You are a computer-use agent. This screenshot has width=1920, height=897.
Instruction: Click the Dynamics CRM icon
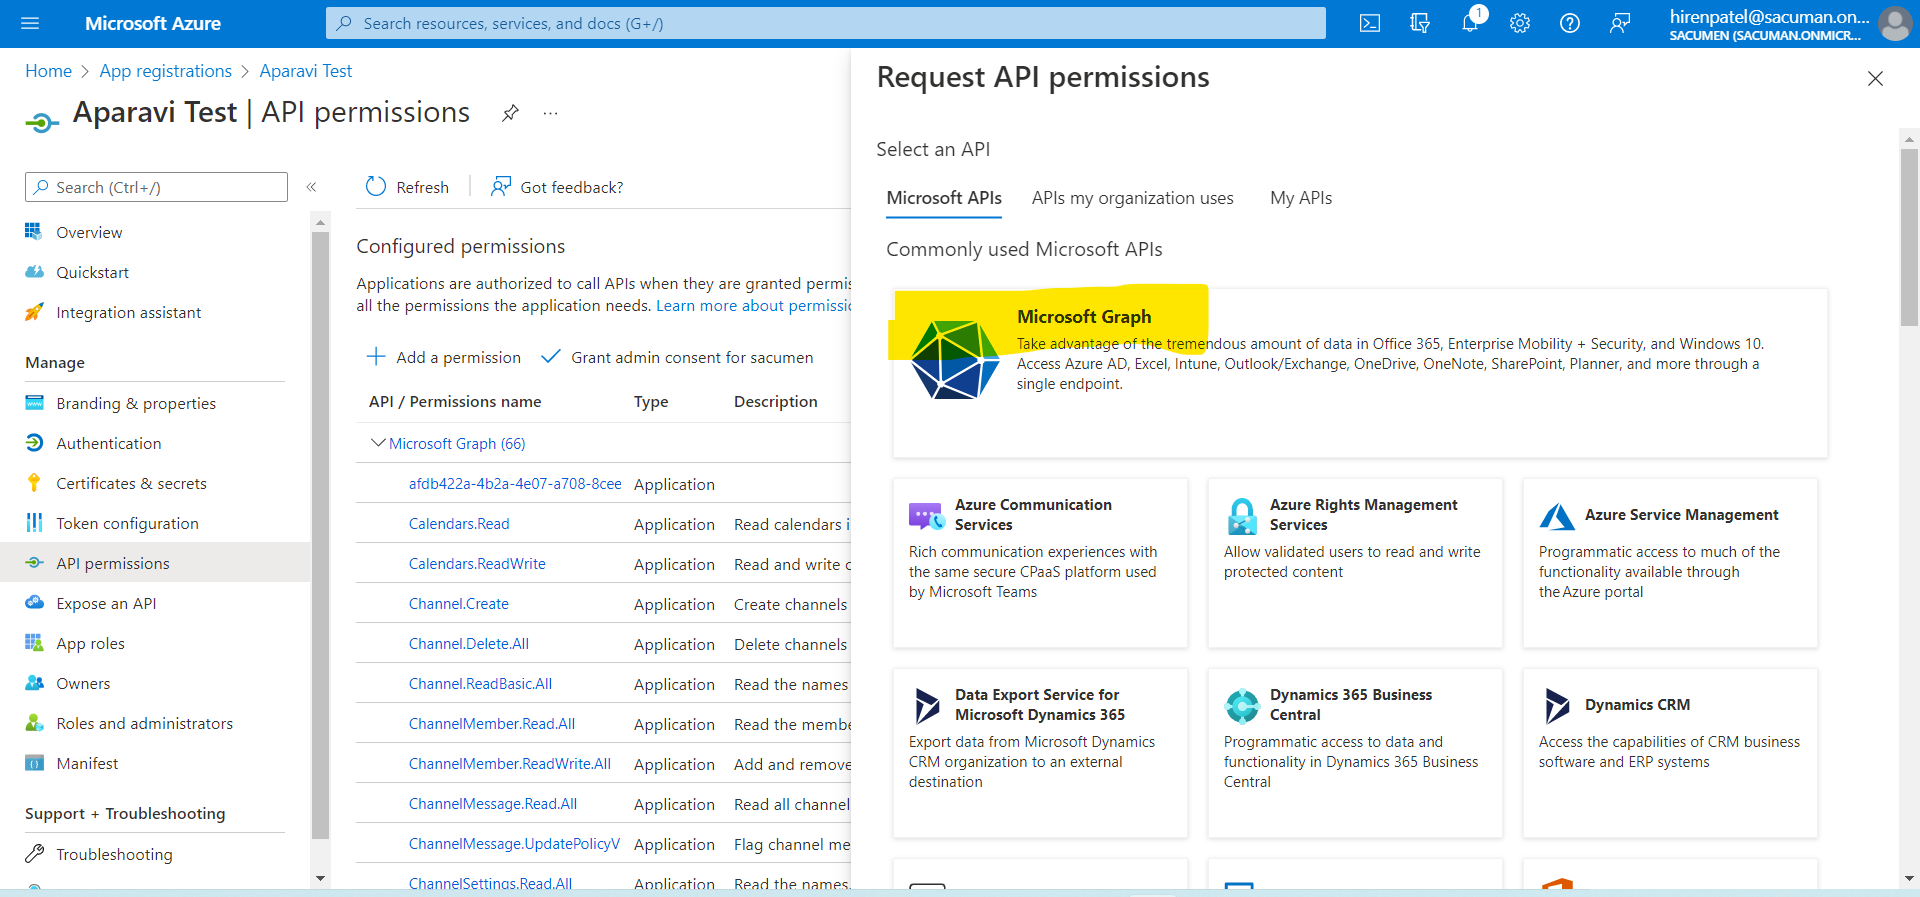tap(1557, 706)
